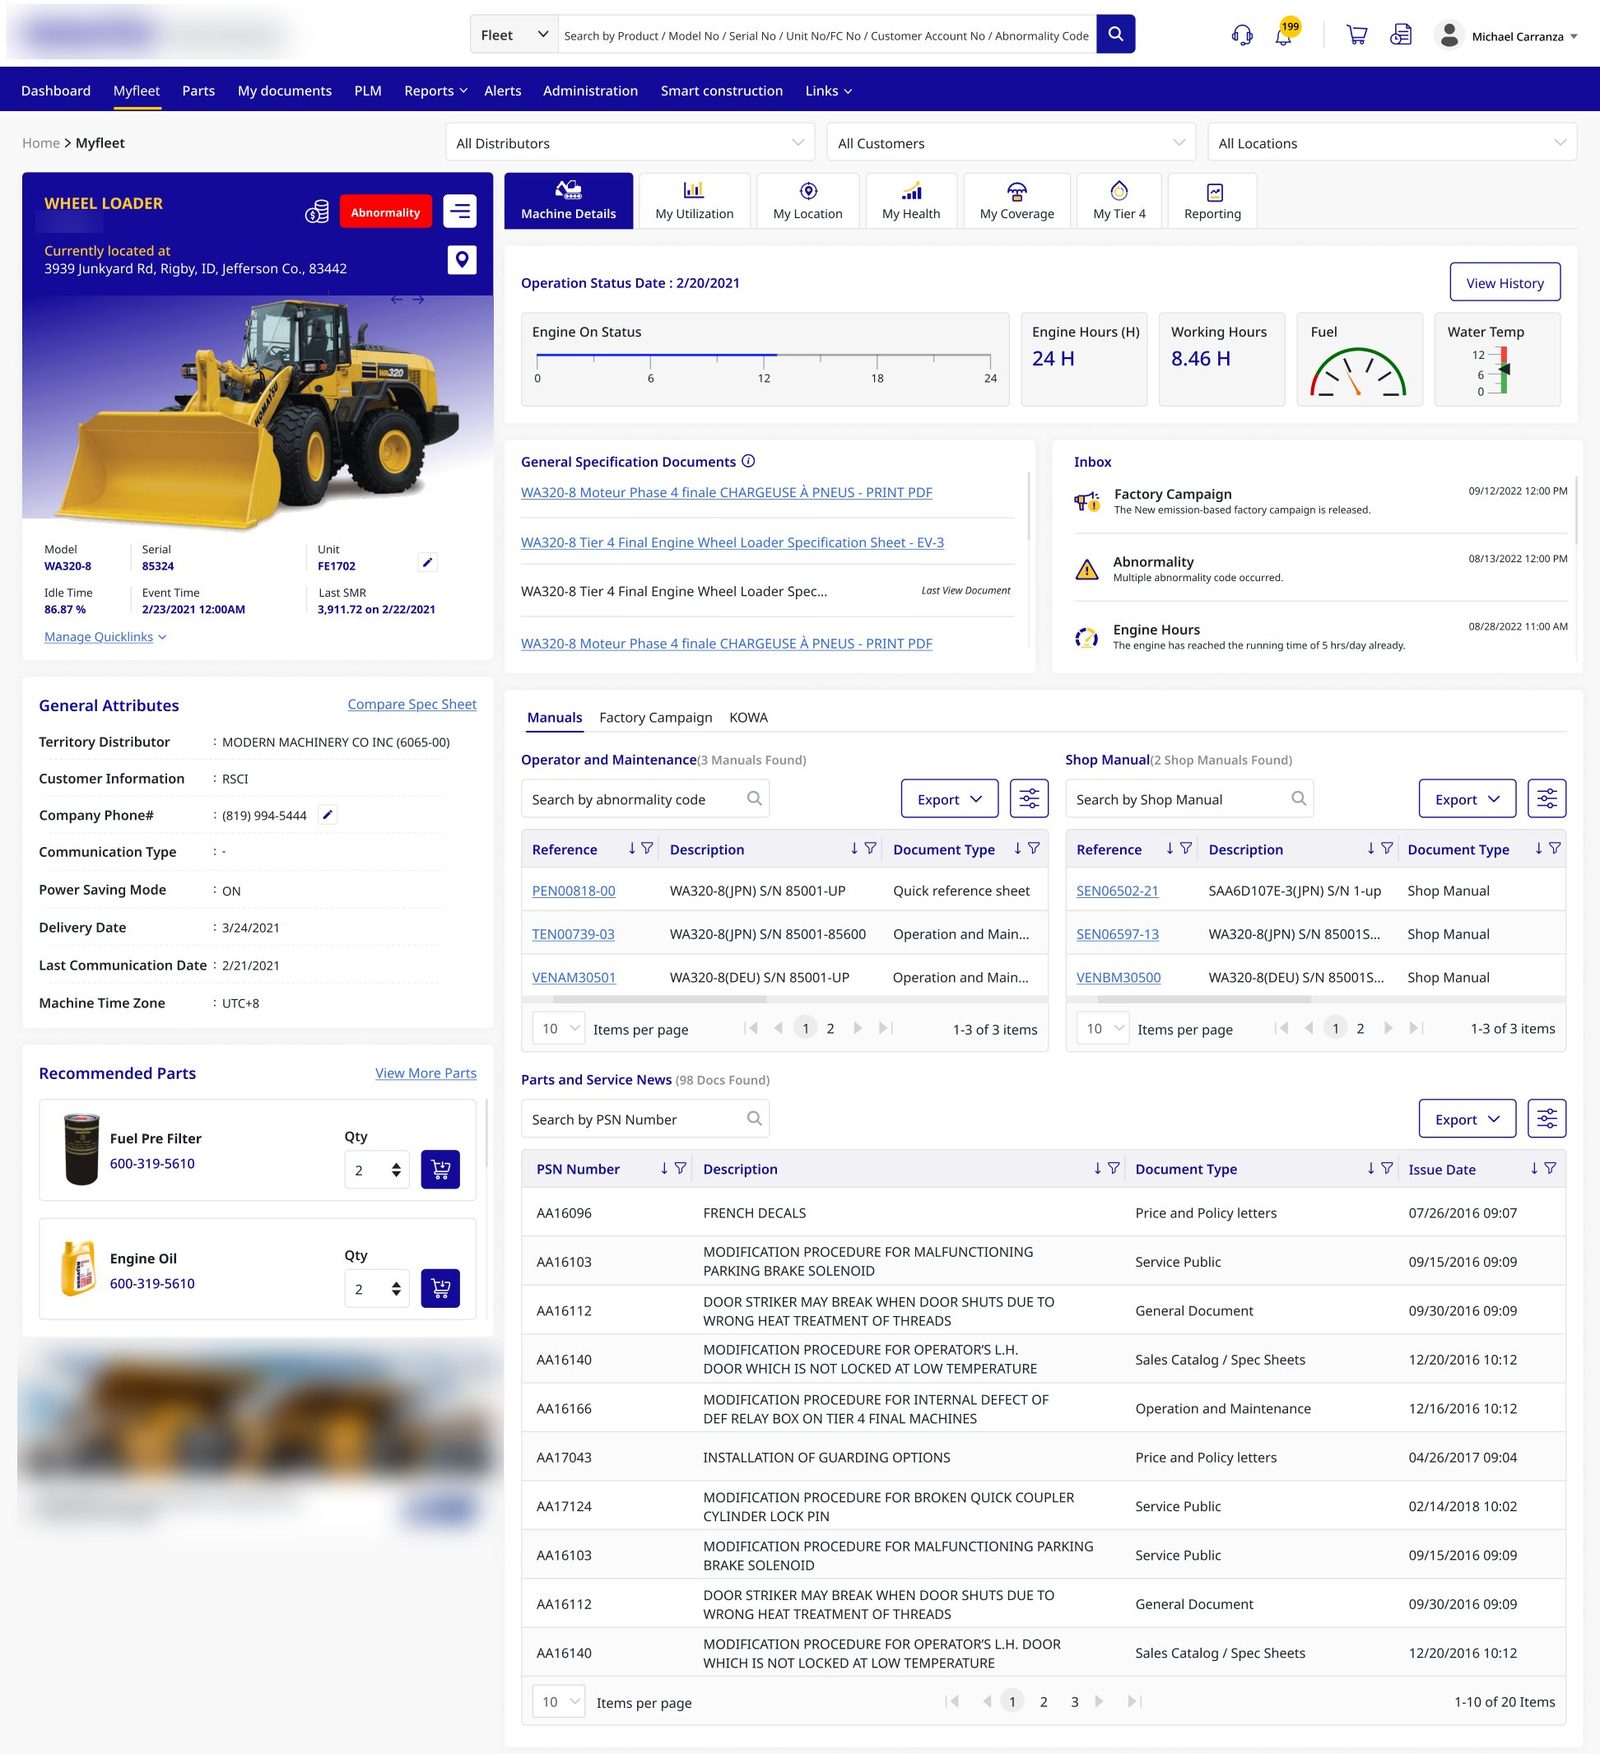This screenshot has width=1600, height=1754.
Task: Focus the Search by PSN Number field
Action: click(x=644, y=1119)
